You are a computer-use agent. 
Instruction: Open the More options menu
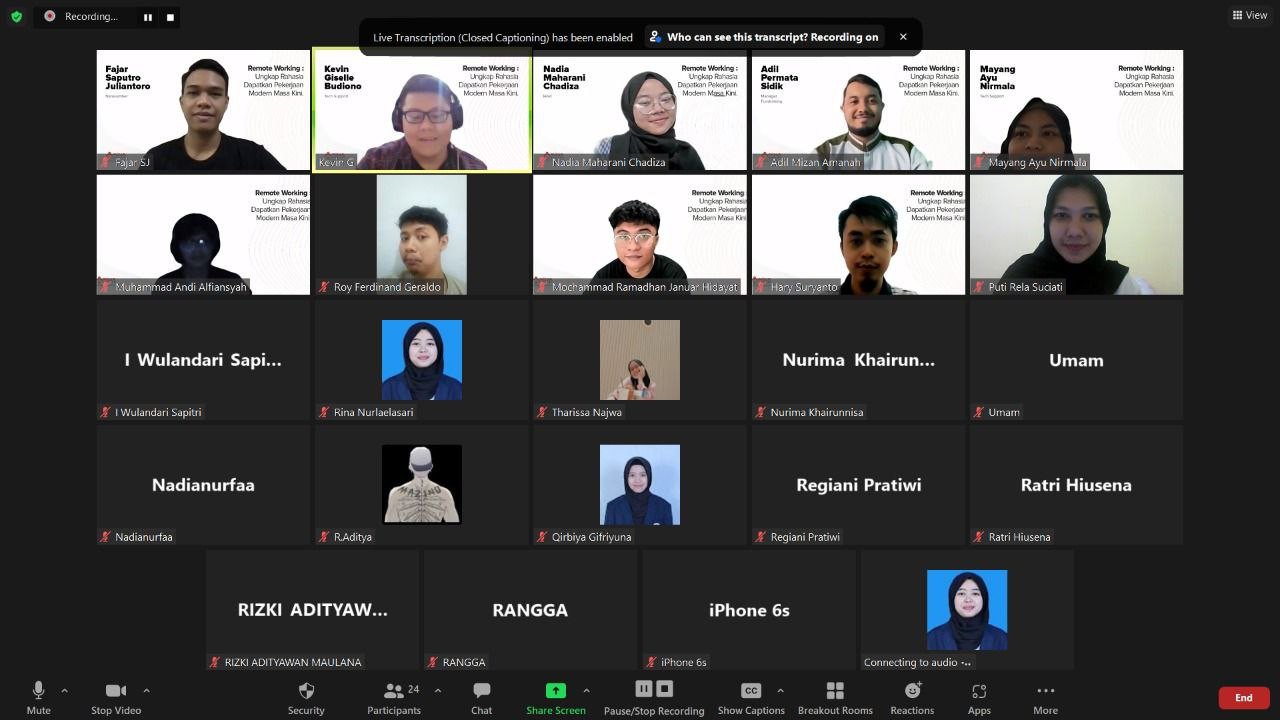(x=1045, y=697)
